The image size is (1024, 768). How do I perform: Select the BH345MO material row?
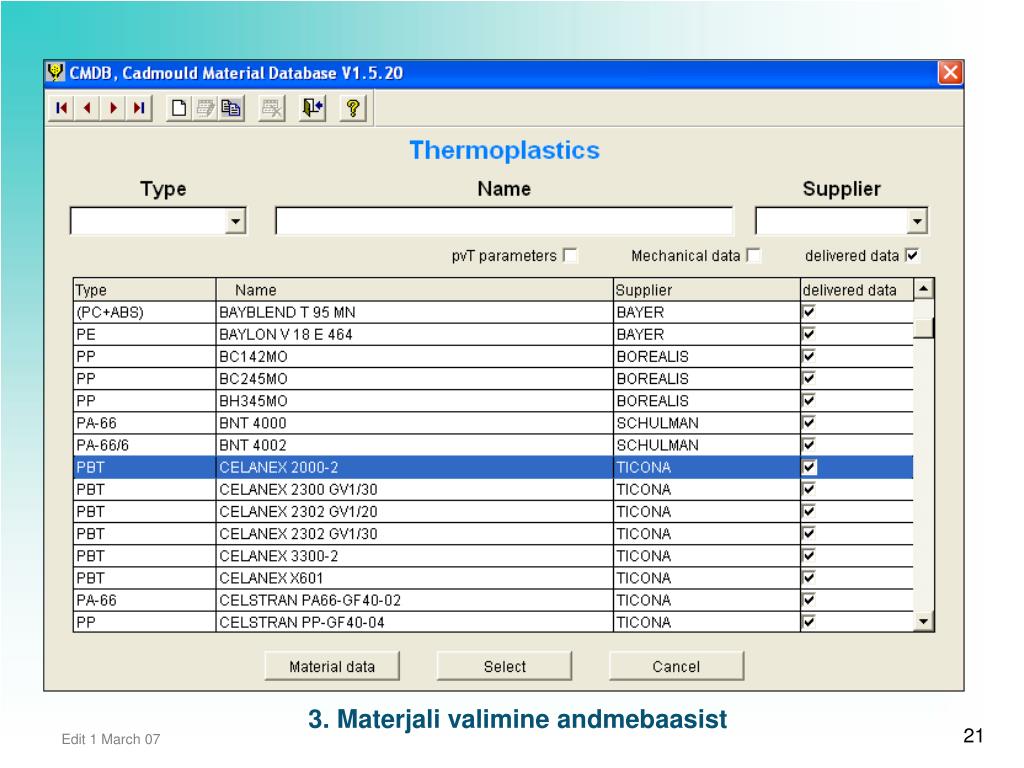(493, 401)
